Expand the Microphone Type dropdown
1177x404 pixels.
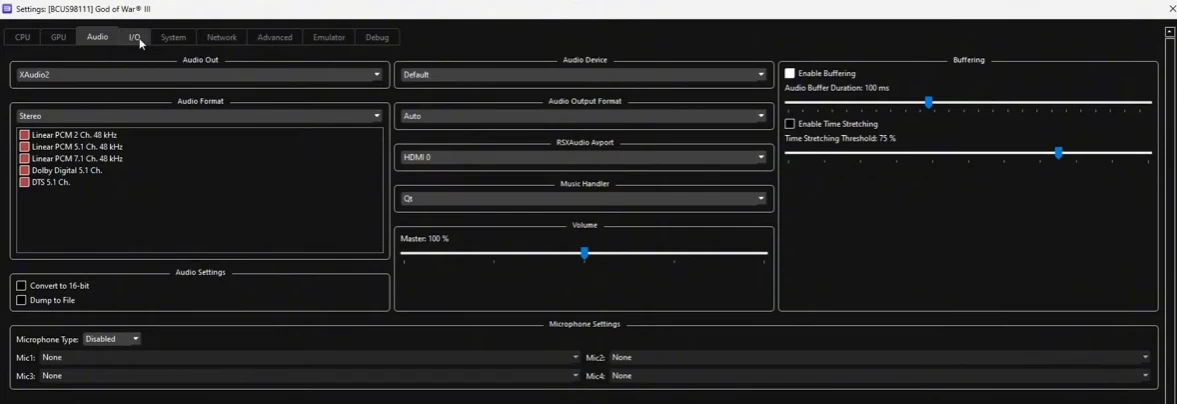[112, 339]
